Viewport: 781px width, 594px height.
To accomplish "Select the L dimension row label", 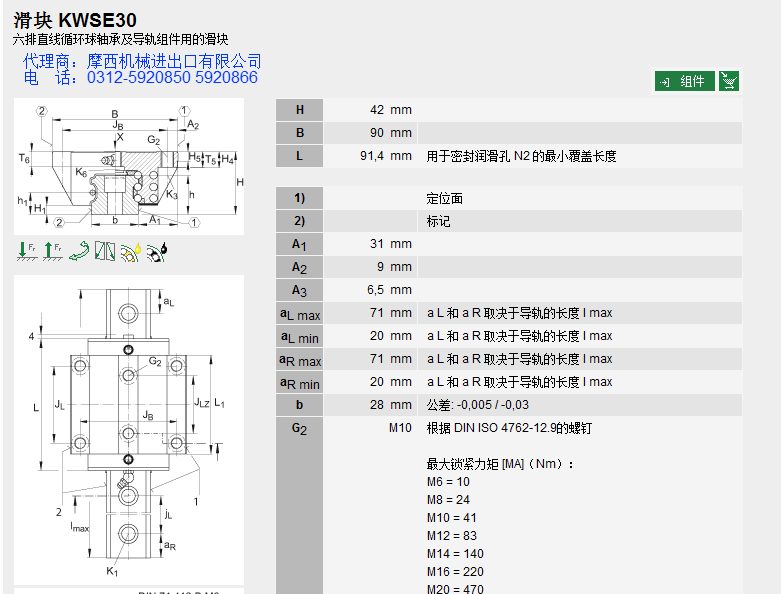I will point(300,156).
